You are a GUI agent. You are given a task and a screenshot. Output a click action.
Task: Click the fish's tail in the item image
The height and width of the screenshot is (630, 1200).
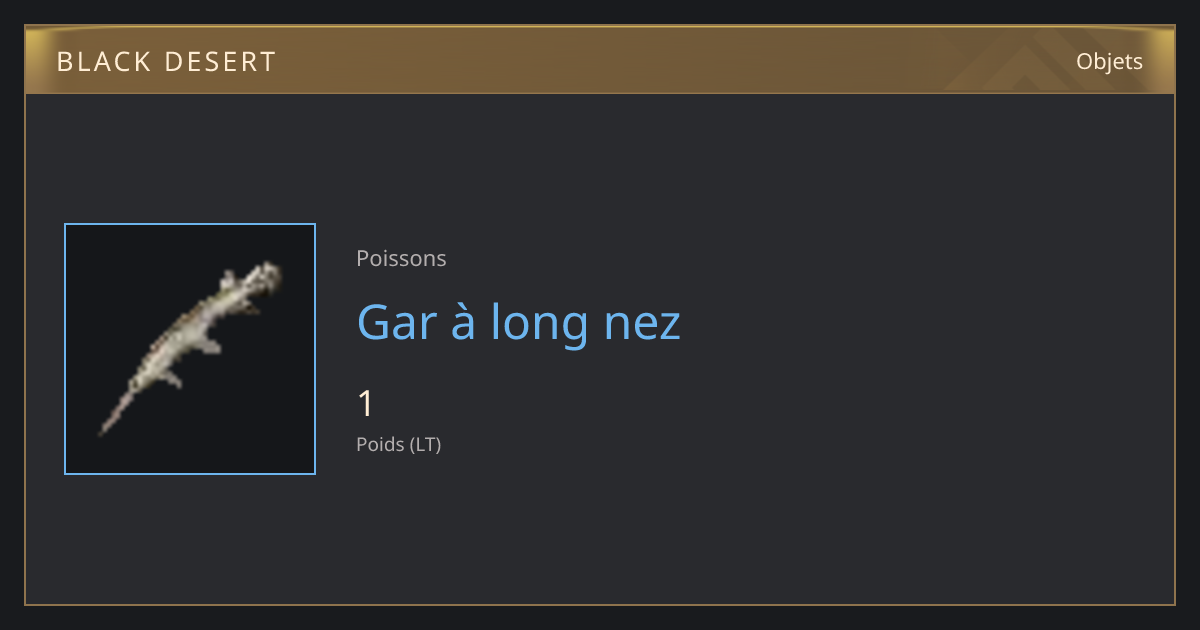coord(262,277)
